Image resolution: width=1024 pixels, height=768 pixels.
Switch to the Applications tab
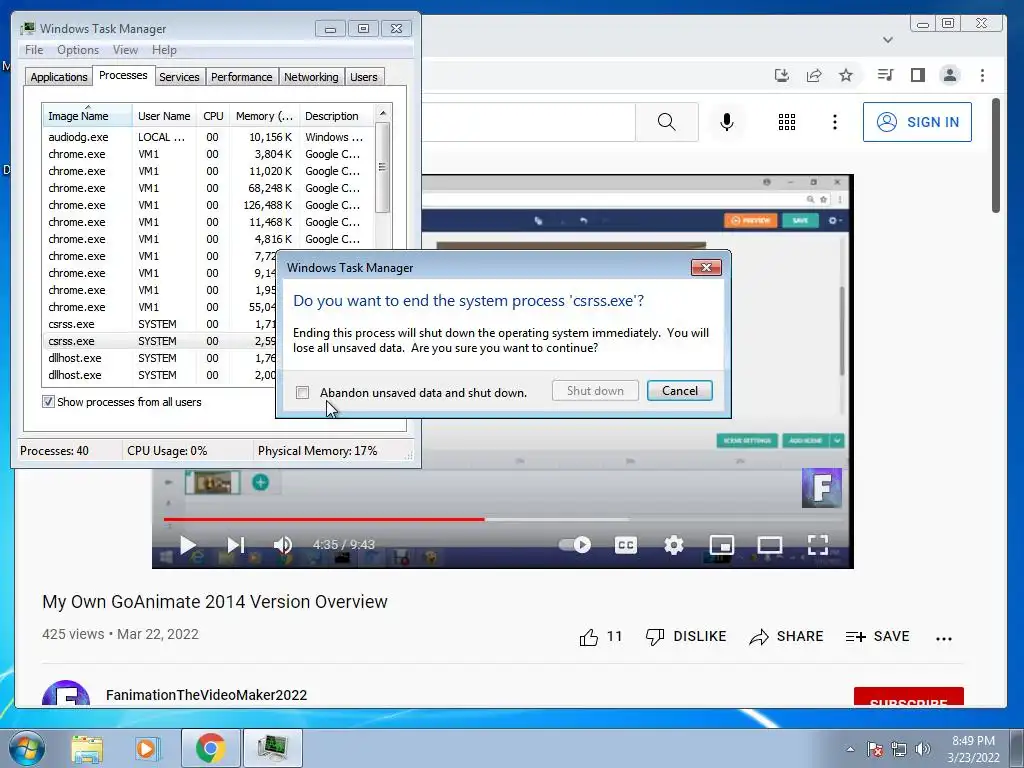click(59, 76)
